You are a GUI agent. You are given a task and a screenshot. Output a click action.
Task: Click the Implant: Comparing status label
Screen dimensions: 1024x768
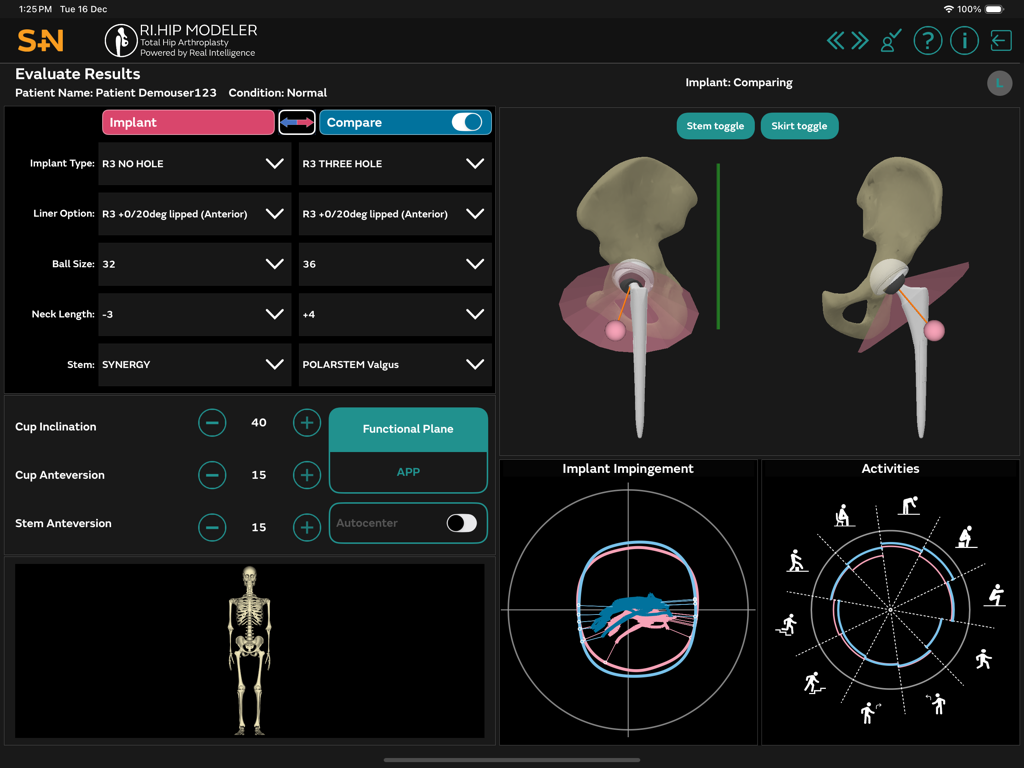tap(739, 82)
